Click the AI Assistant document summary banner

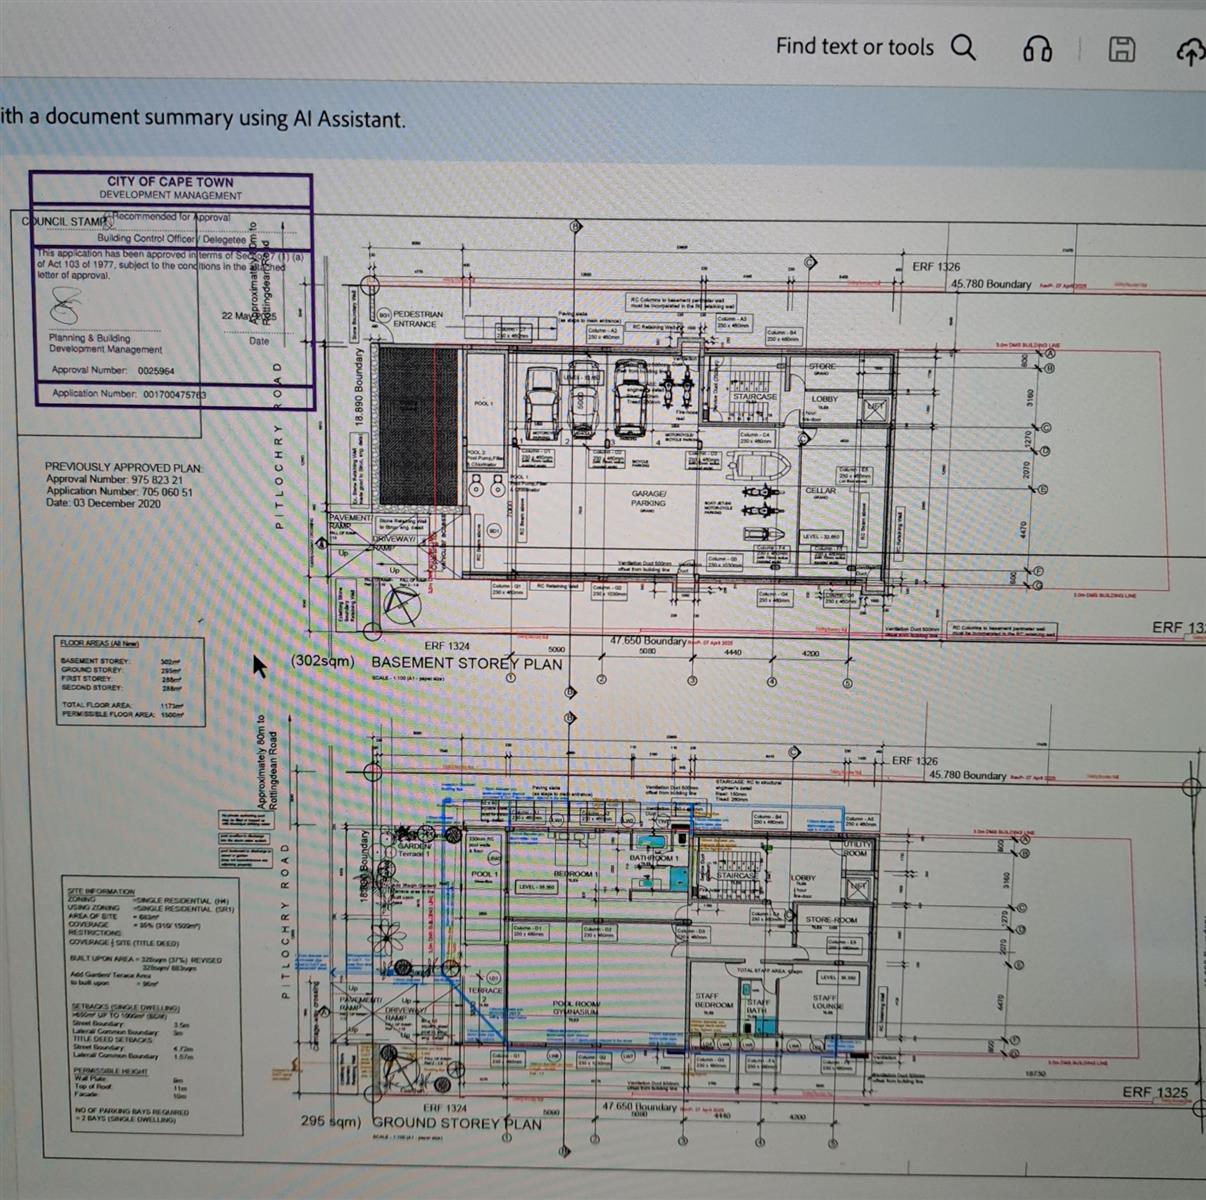click(x=203, y=118)
